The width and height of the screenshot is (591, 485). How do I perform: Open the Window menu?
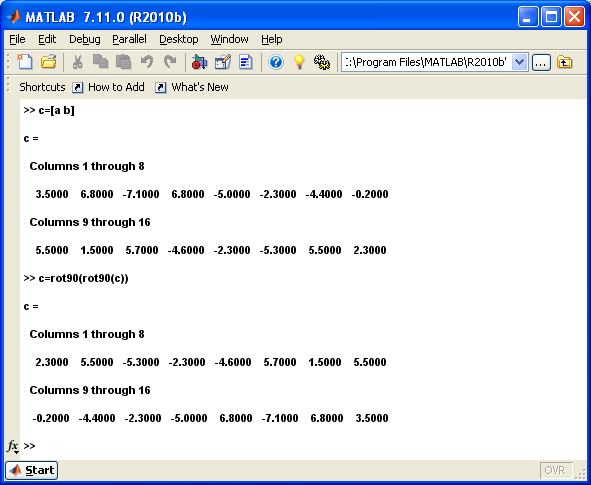[x=229, y=39]
